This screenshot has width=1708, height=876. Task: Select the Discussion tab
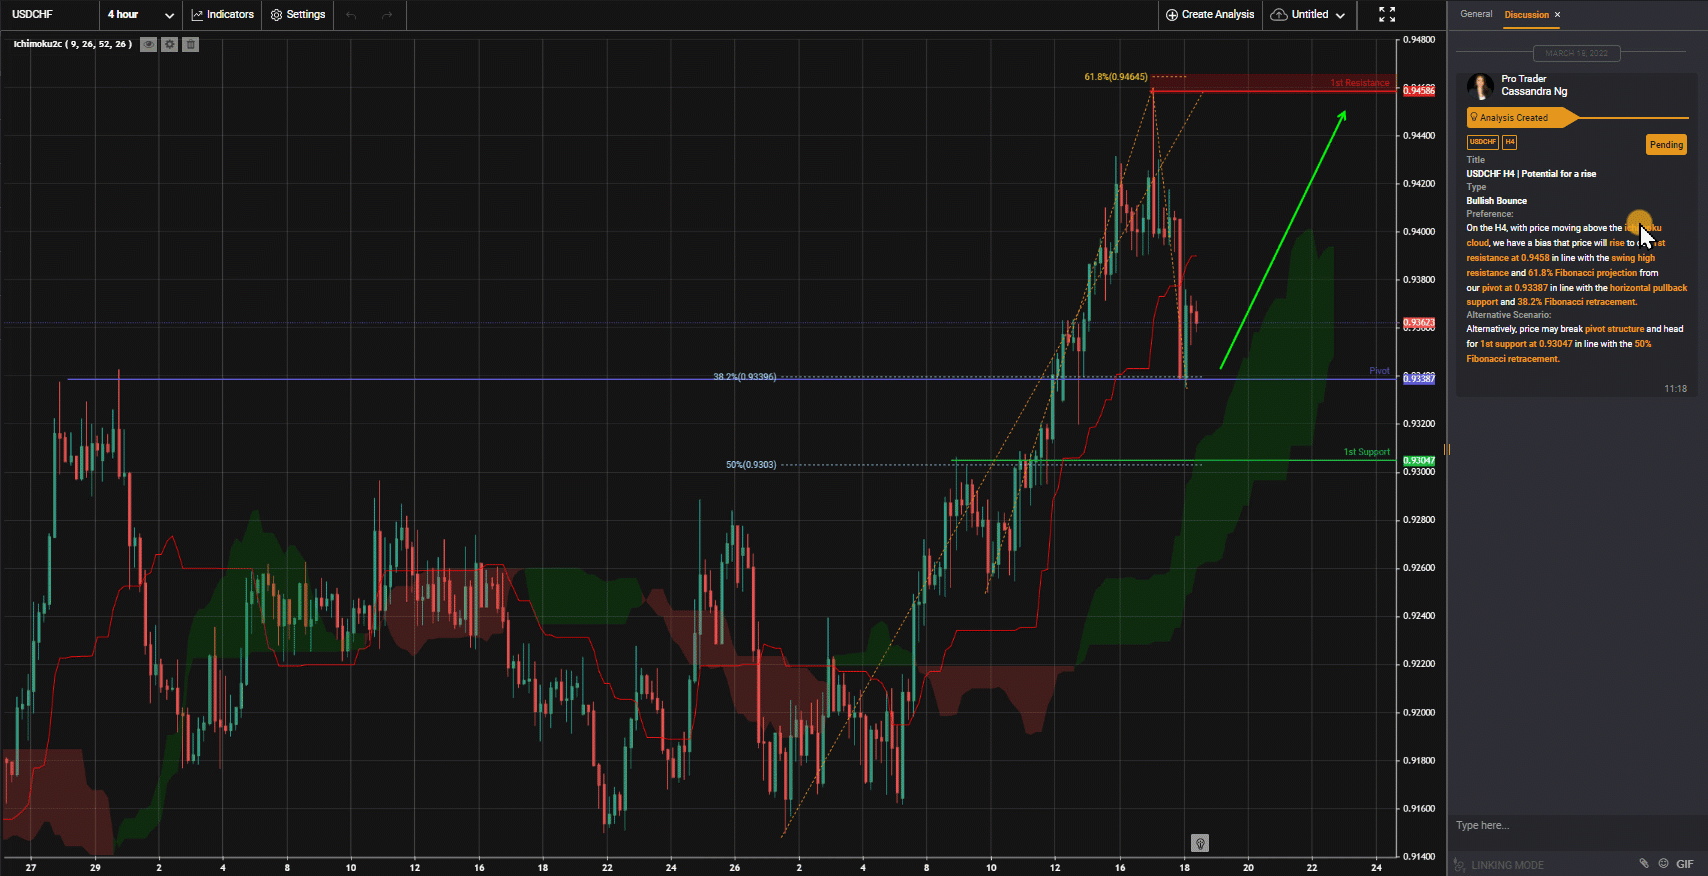tap(1526, 15)
